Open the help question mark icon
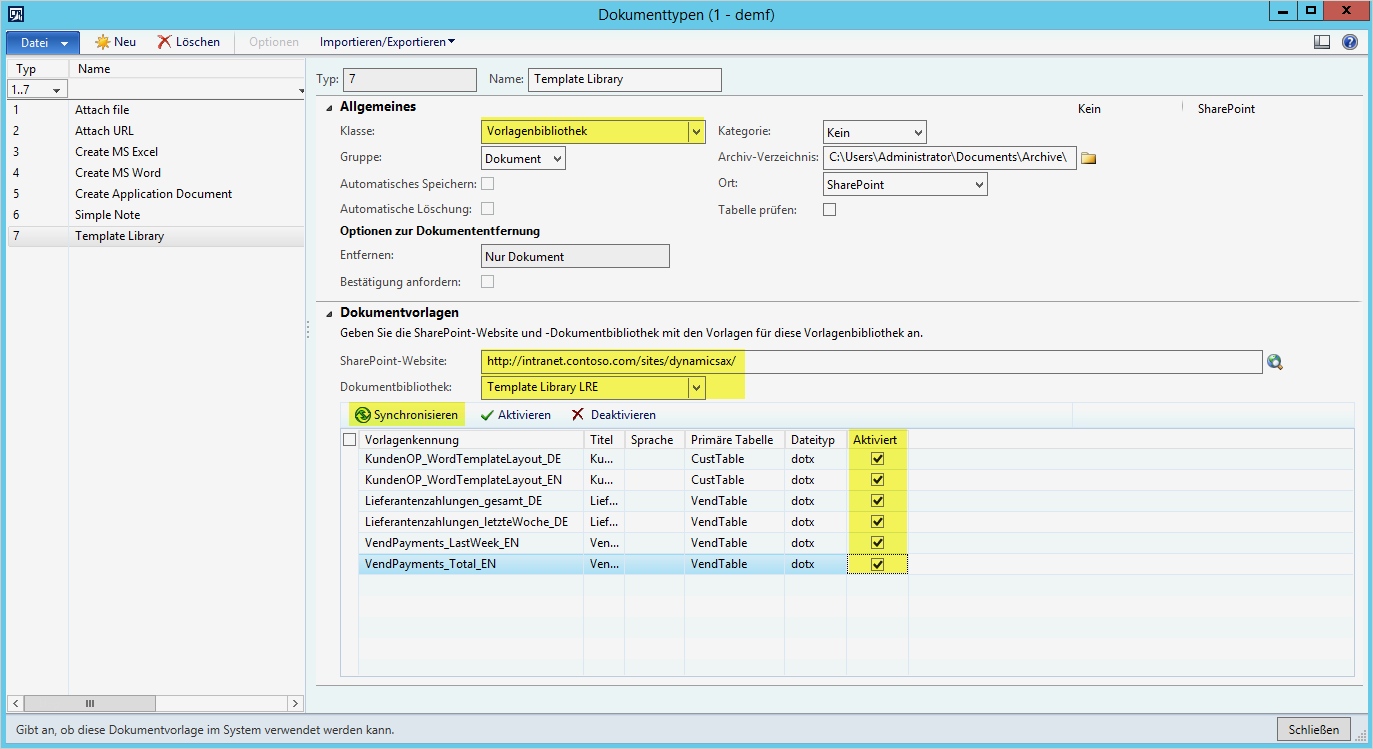 point(1349,42)
